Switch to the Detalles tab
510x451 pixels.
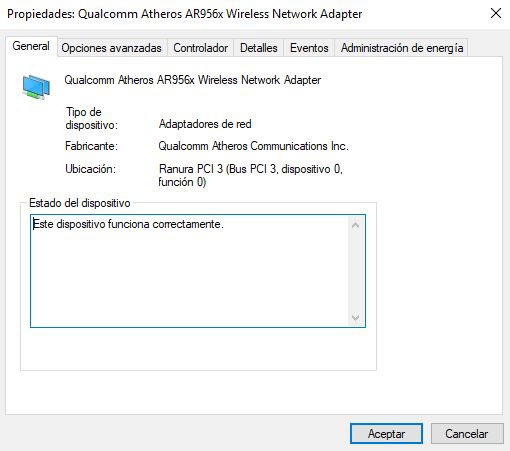[259, 48]
